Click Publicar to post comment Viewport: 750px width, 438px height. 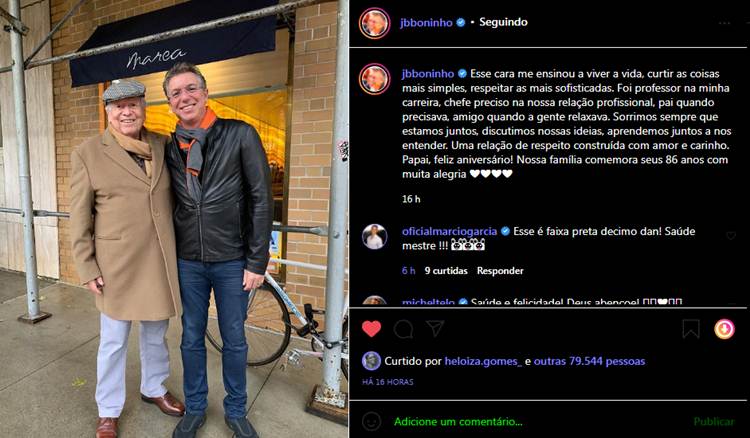click(x=714, y=422)
